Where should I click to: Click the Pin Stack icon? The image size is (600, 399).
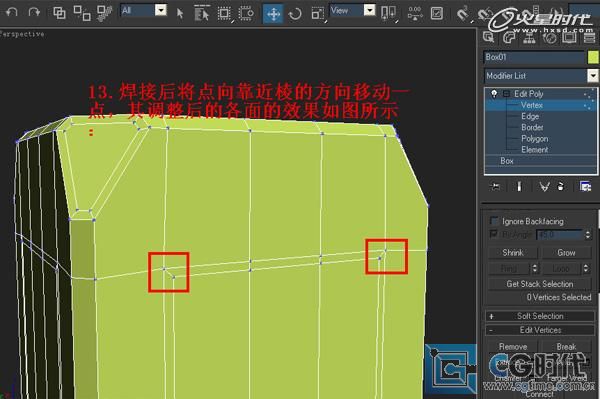(495, 187)
